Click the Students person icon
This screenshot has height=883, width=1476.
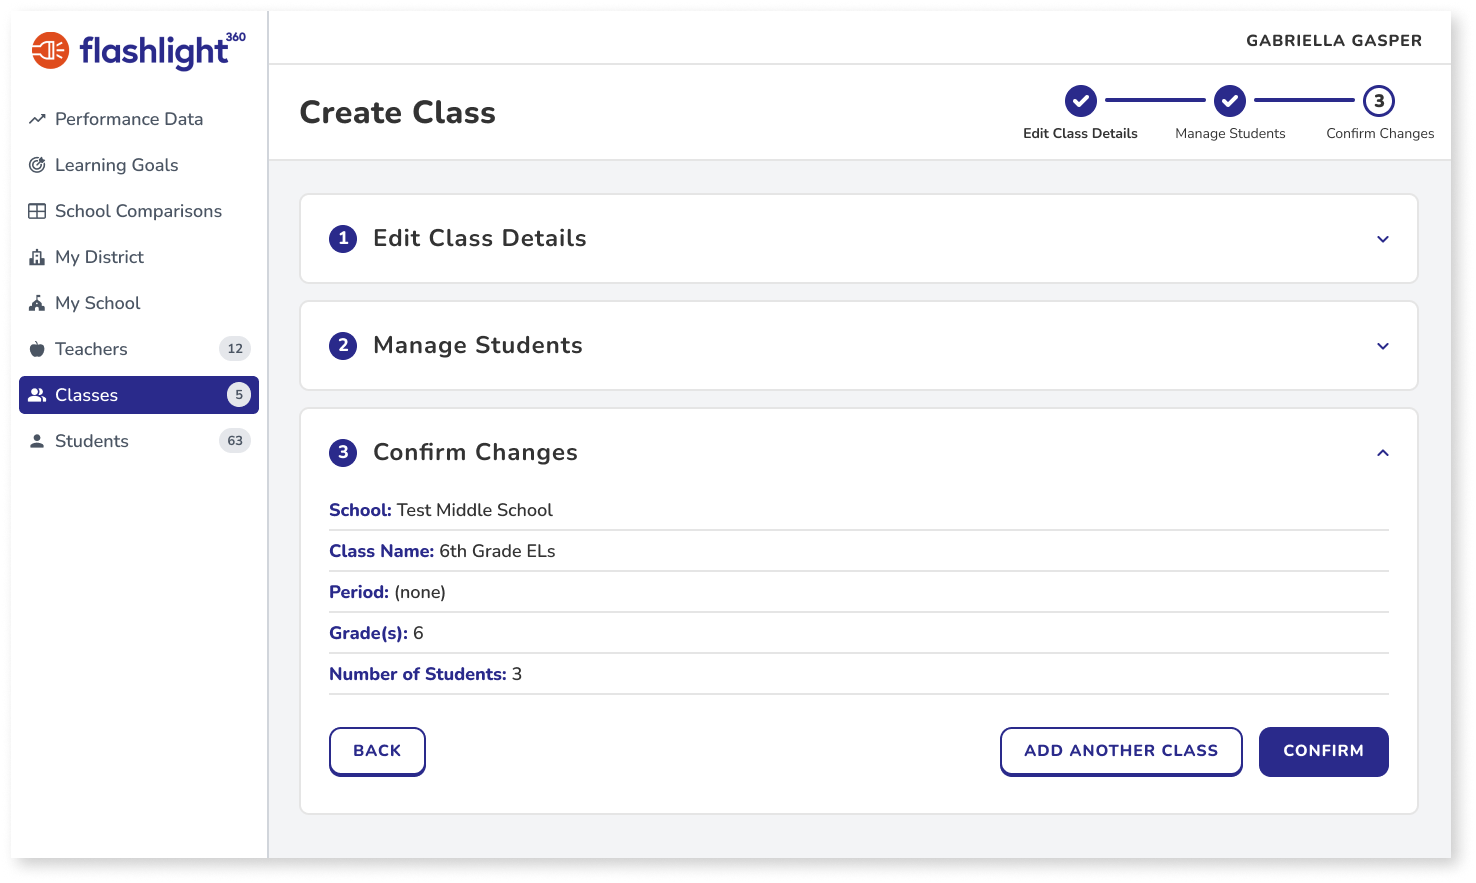click(x=37, y=441)
